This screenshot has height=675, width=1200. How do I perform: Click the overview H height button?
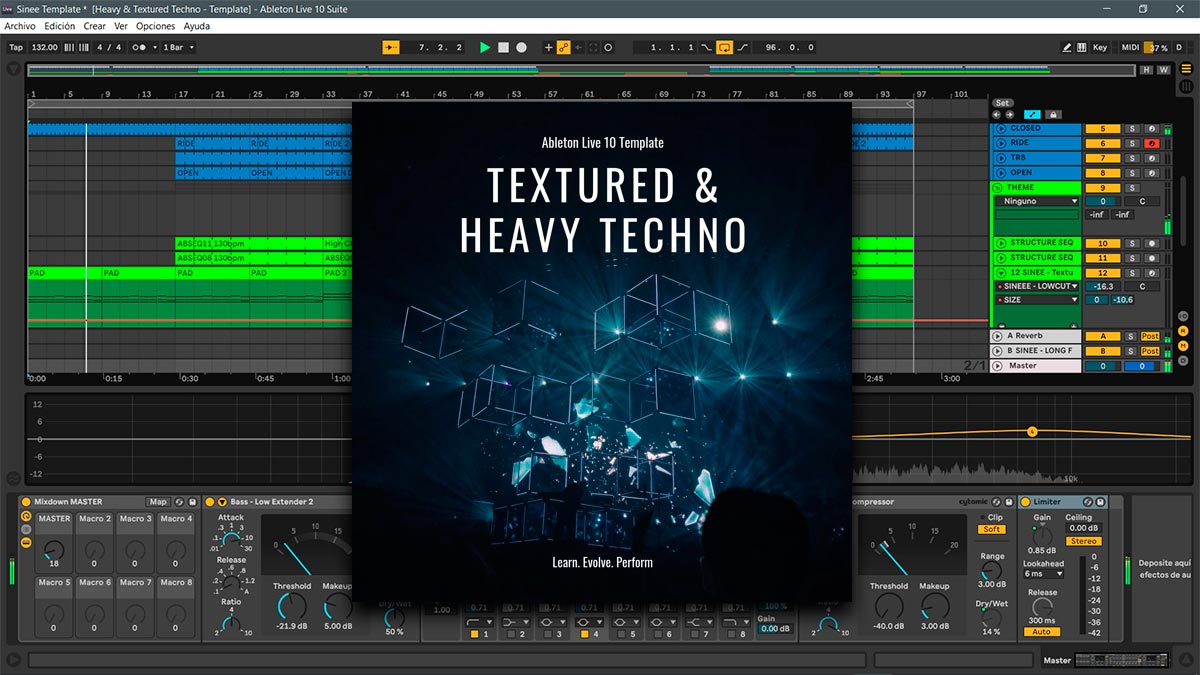(x=1146, y=70)
